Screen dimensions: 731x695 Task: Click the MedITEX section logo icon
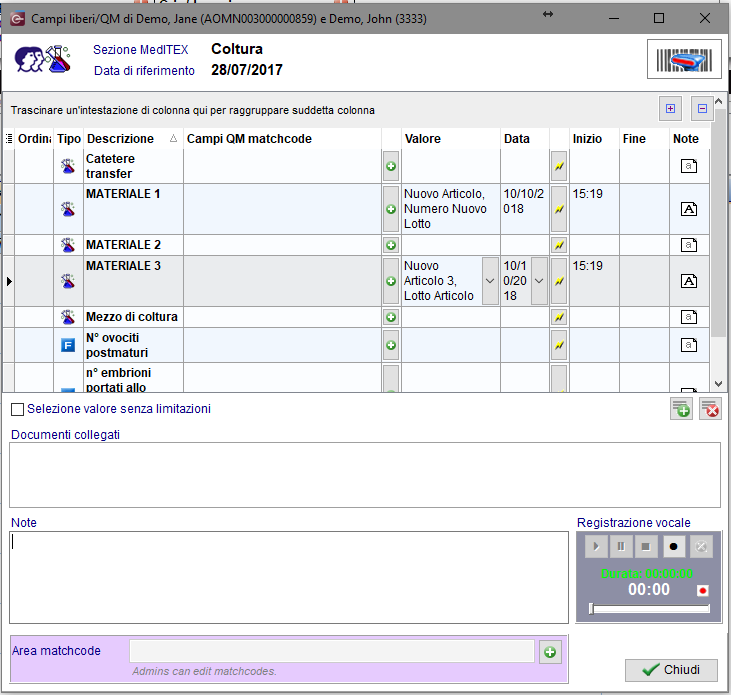click(42, 59)
